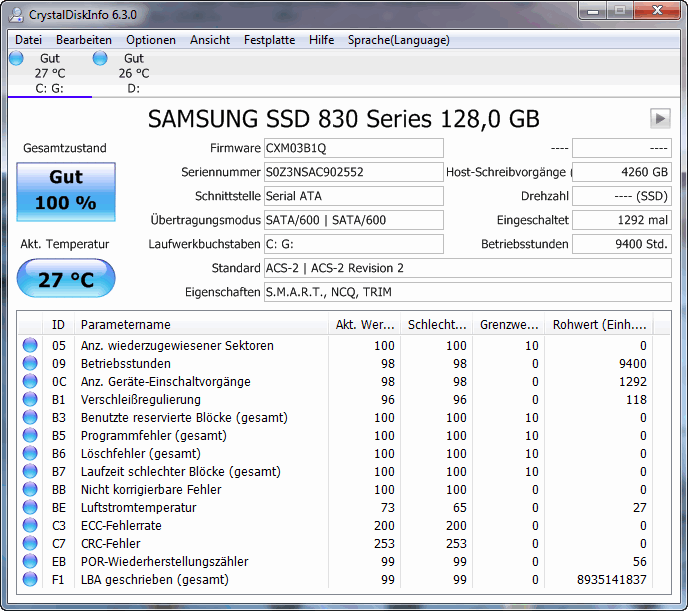688x611 pixels.
Task: Click status icon of row B7 Laufzeit schlechter Blöcke
Action: pyautogui.click(x=30, y=471)
